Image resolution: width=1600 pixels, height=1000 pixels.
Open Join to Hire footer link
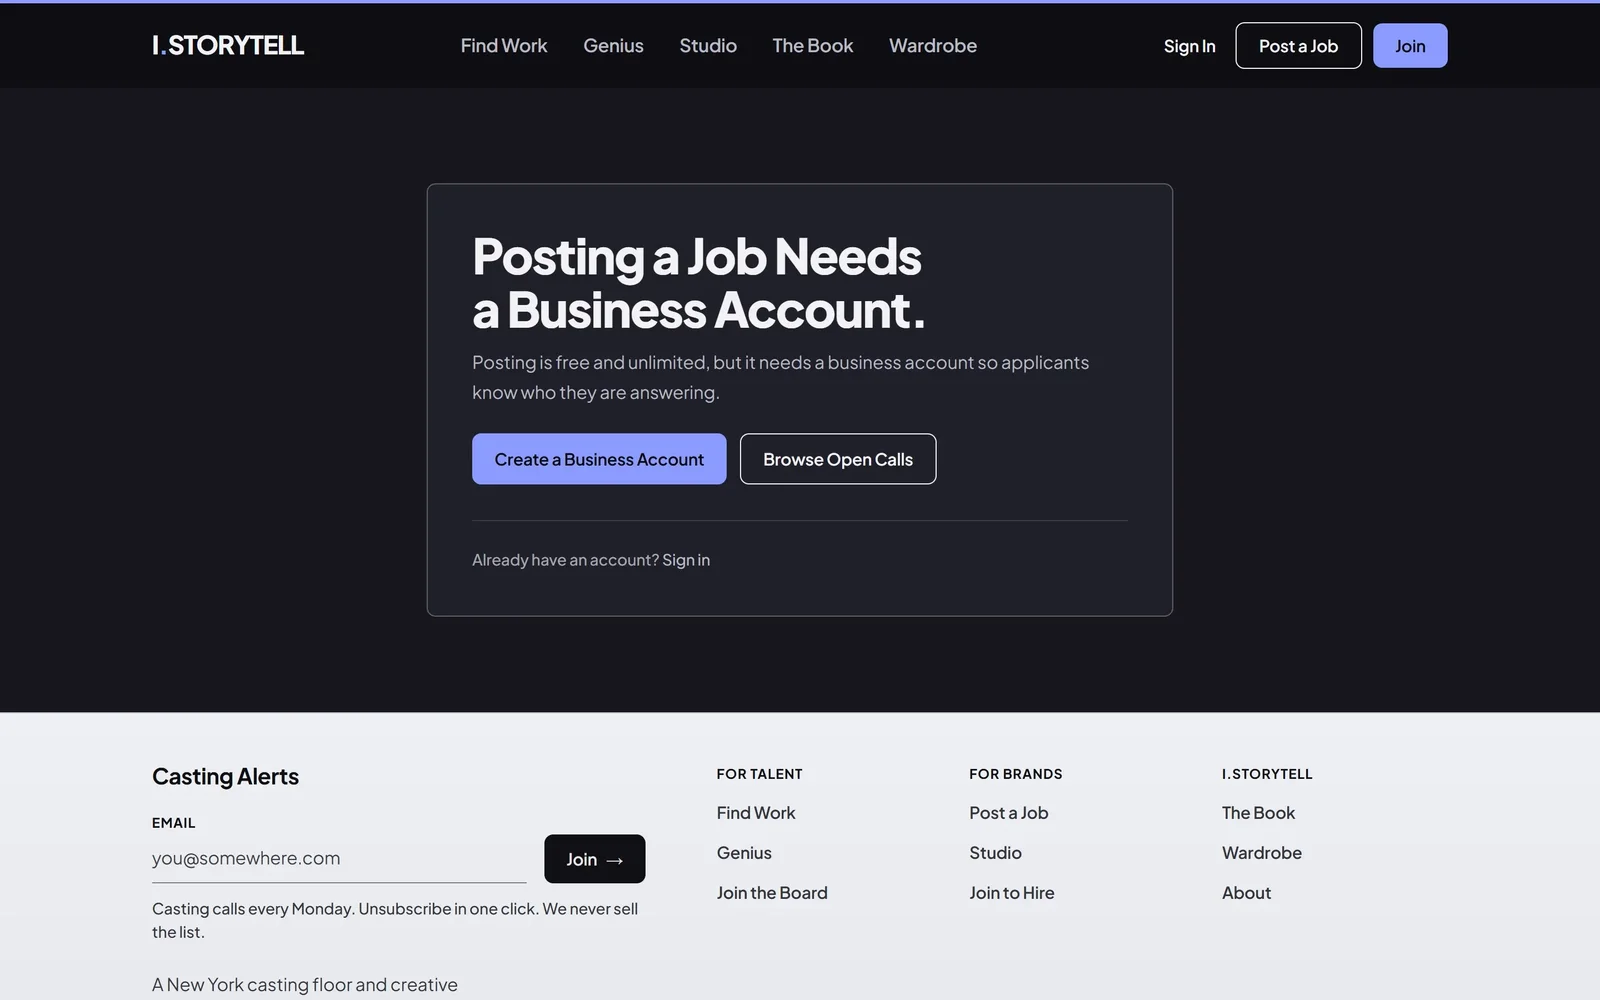(1012, 893)
